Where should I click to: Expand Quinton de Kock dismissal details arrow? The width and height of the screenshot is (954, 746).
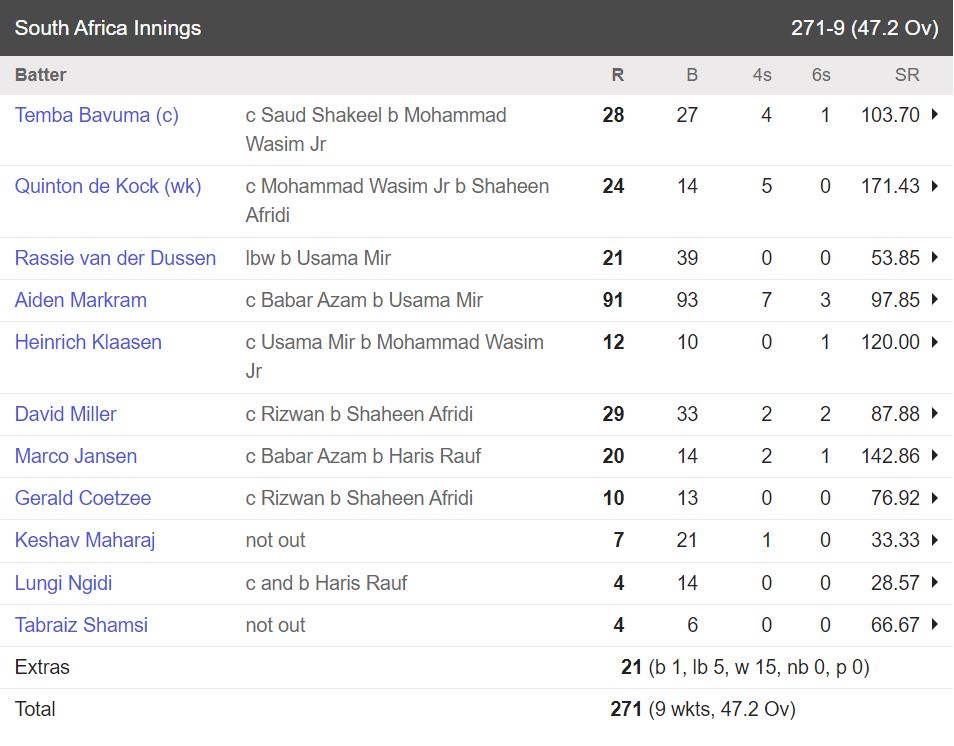(x=935, y=186)
